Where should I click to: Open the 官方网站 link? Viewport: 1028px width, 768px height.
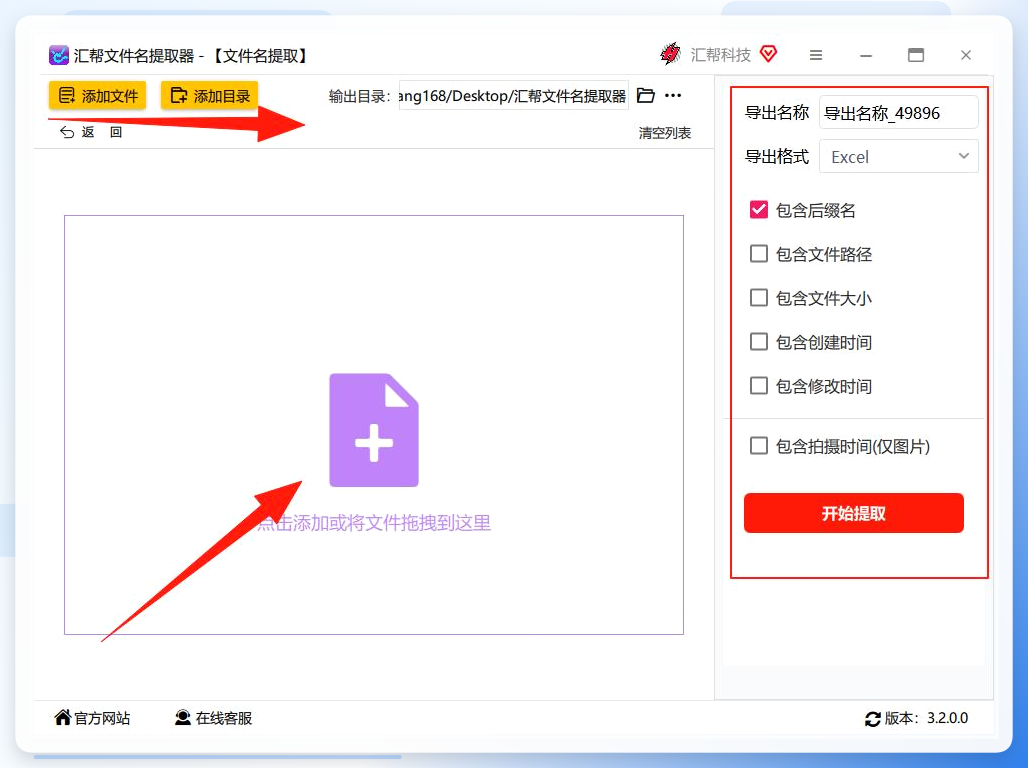[92, 718]
